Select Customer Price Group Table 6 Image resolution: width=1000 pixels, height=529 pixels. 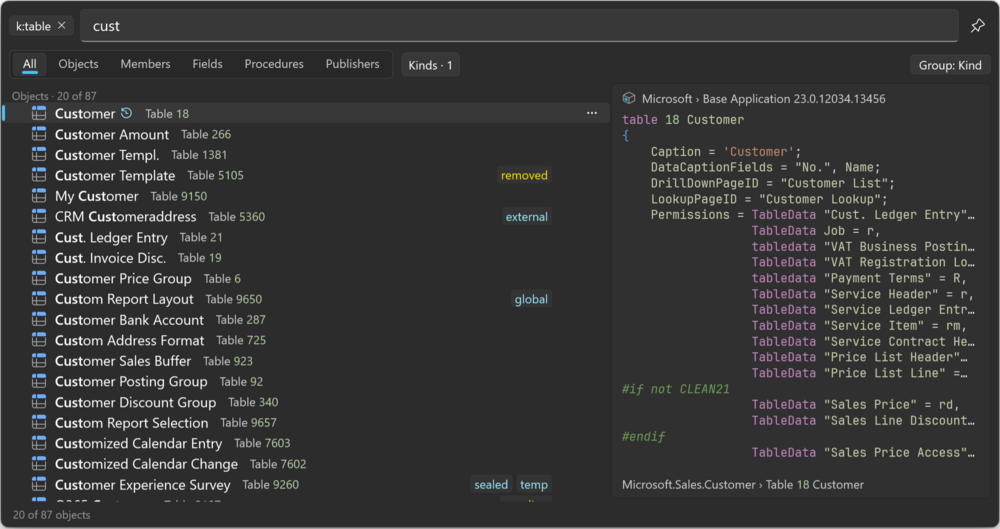(x=306, y=278)
